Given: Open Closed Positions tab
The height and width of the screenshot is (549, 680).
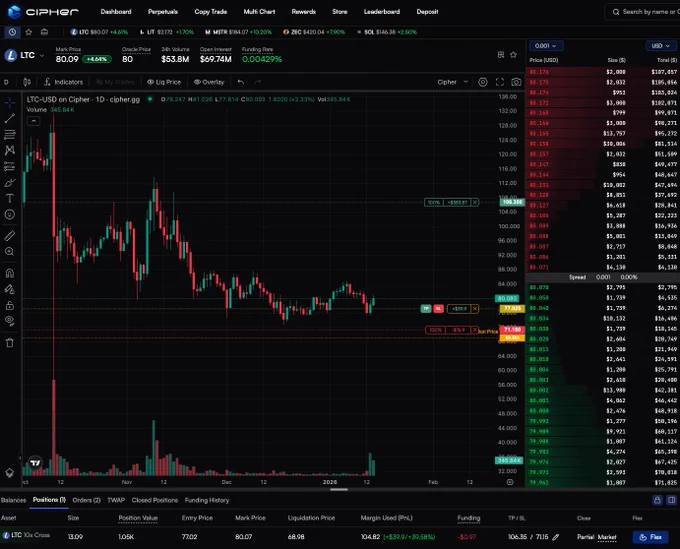Looking at the screenshot, I should point(155,500).
